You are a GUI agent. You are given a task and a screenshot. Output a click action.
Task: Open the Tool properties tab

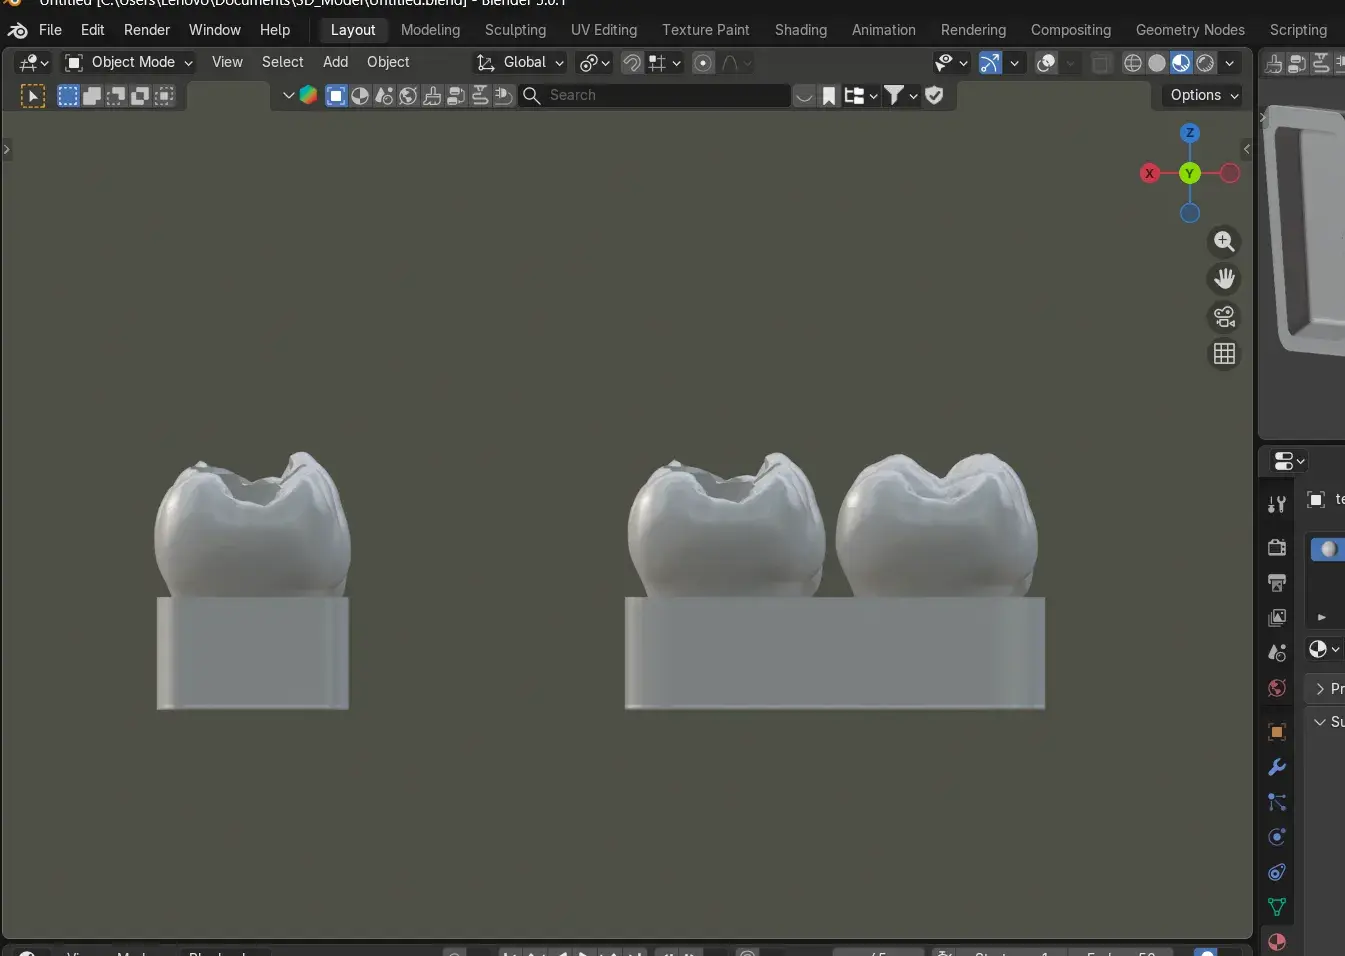1277,504
